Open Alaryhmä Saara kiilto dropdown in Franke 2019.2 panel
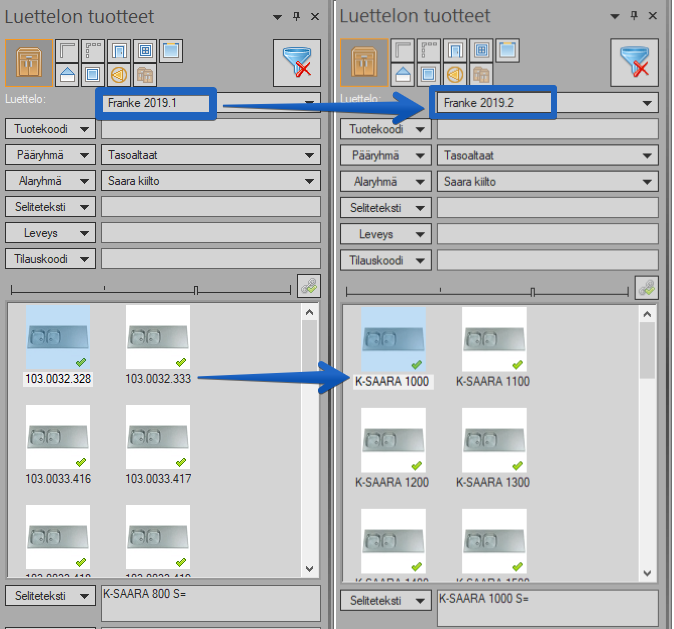Viewport: 674px width, 629px height. point(548,182)
